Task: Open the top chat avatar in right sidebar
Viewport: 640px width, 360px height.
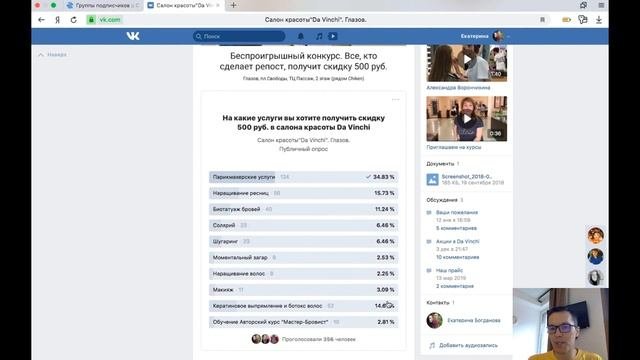Action: pyautogui.click(x=596, y=236)
